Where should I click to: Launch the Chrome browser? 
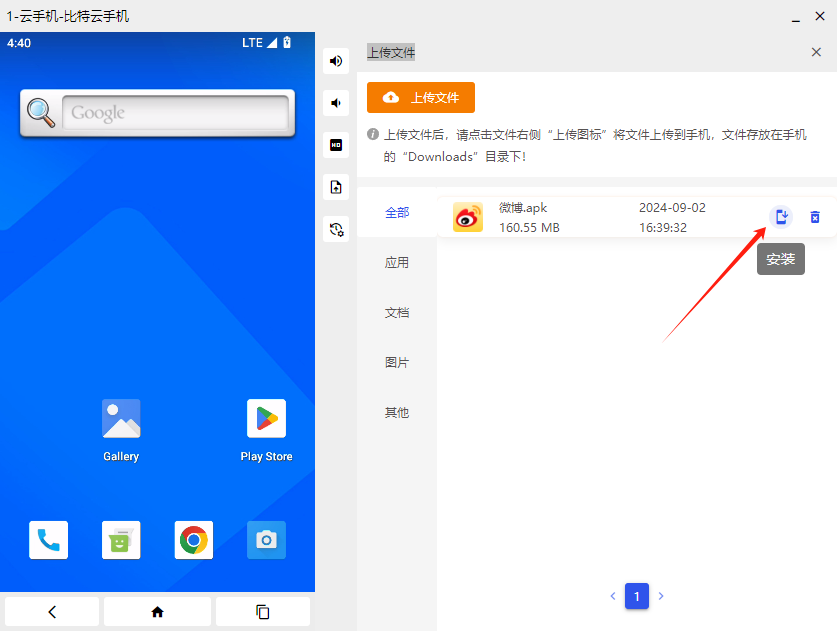point(194,540)
